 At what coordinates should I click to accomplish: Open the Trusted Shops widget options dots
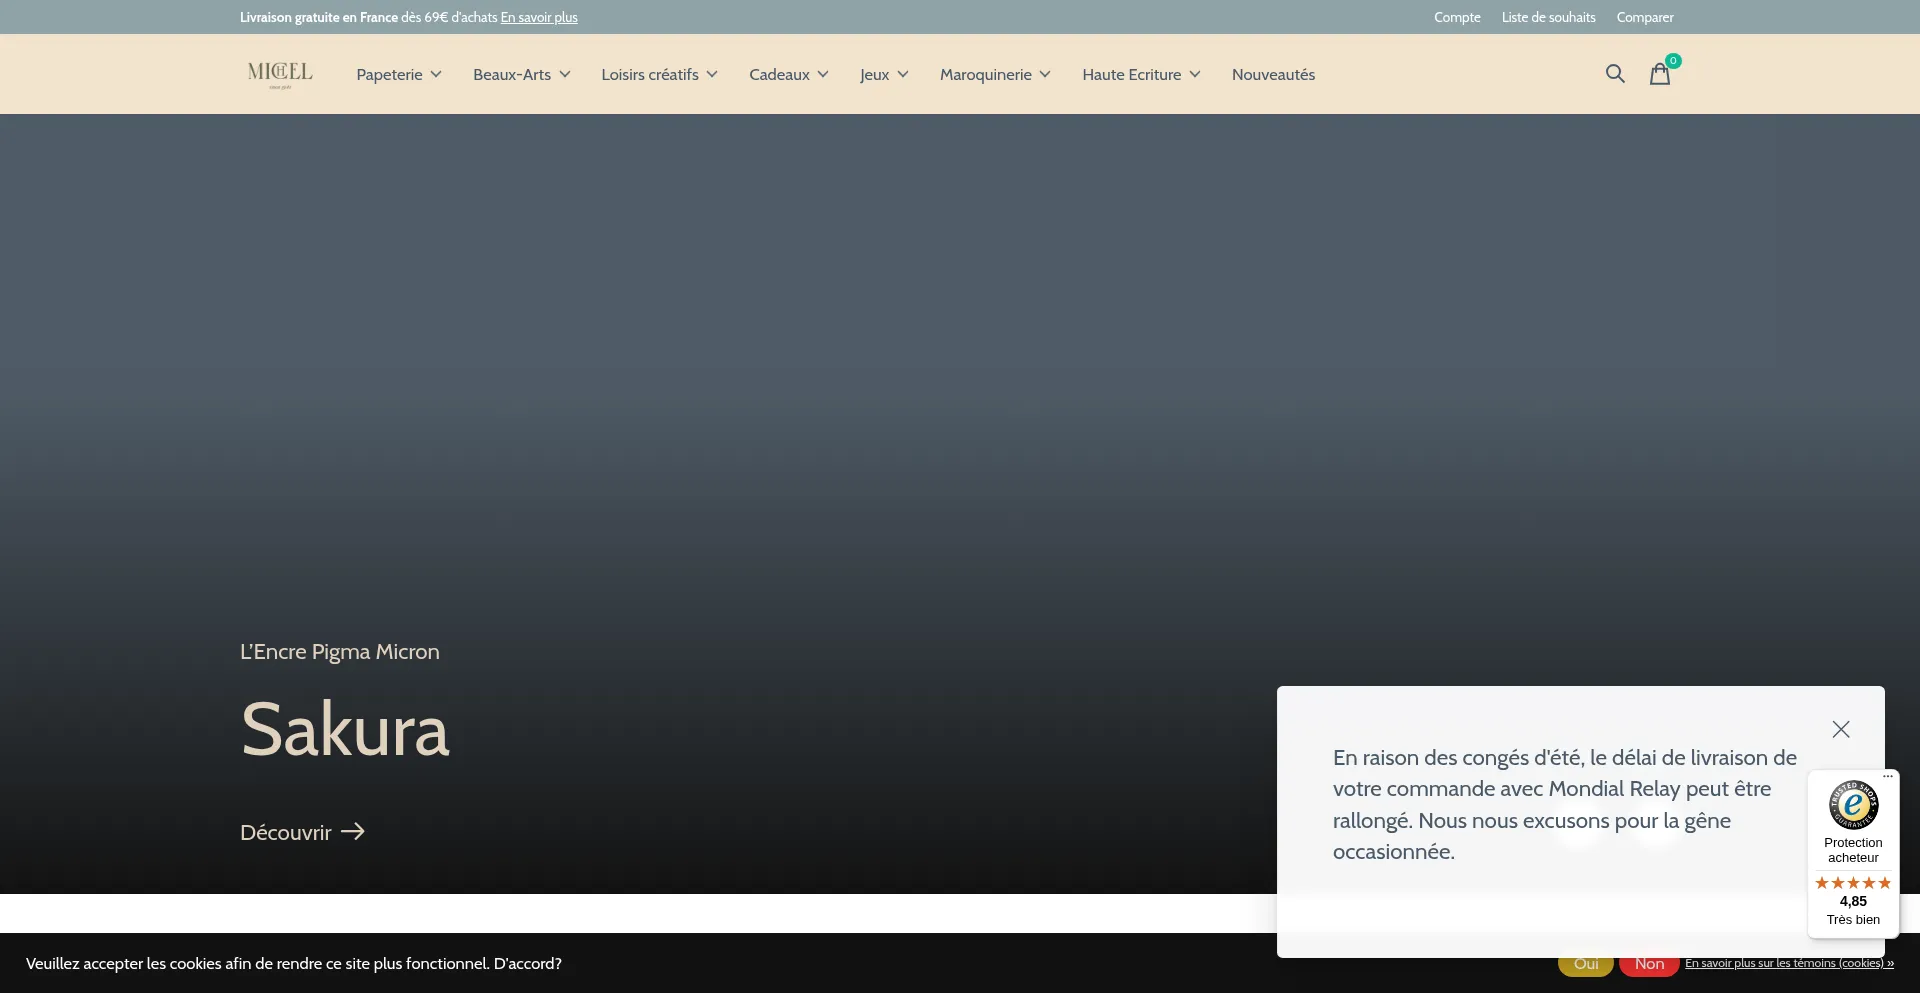tap(1888, 776)
